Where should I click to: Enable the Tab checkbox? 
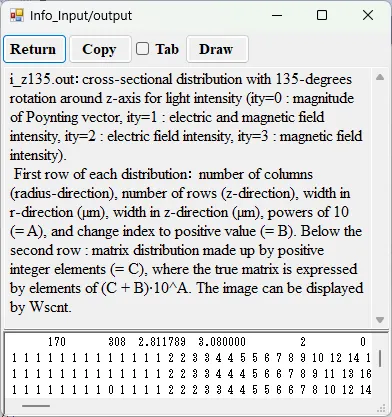tap(142, 49)
